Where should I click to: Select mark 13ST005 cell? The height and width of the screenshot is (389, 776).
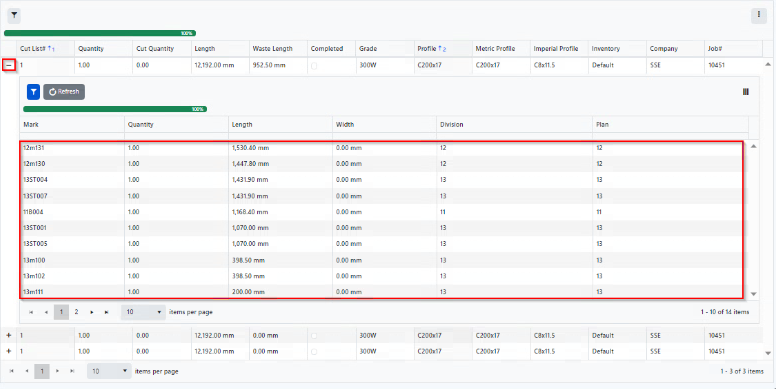click(72, 243)
